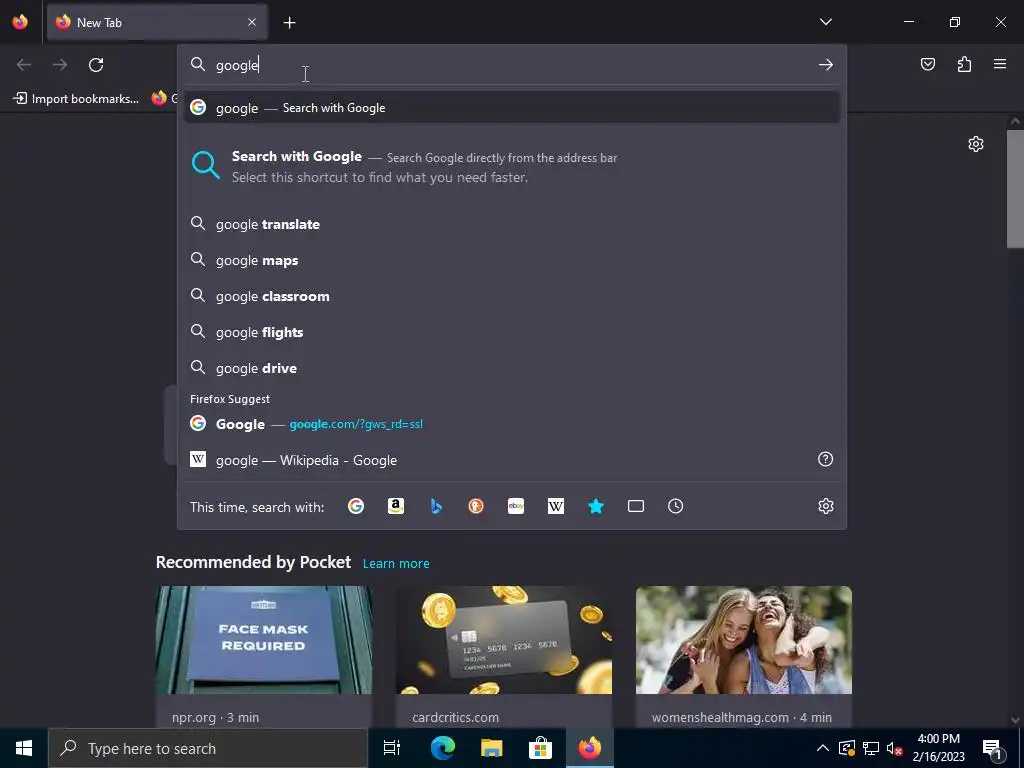
Task: Click the back navigation arrow
Action: [24, 65]
